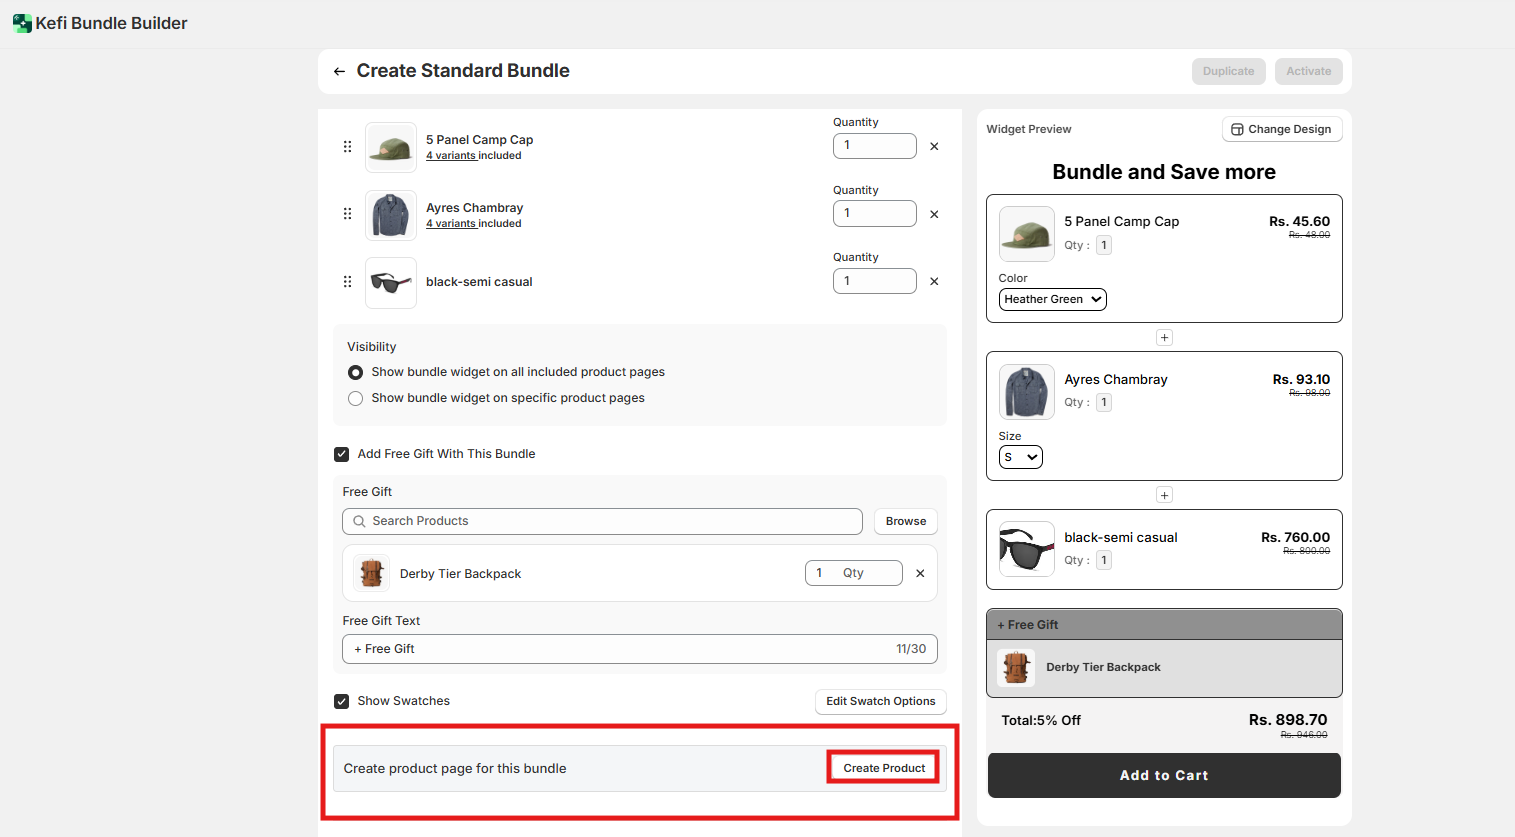1515x837 pixels.
Task: Remove Derby Tier Backpack free gift
Action: pyautogui.click(x=920, y=573)
